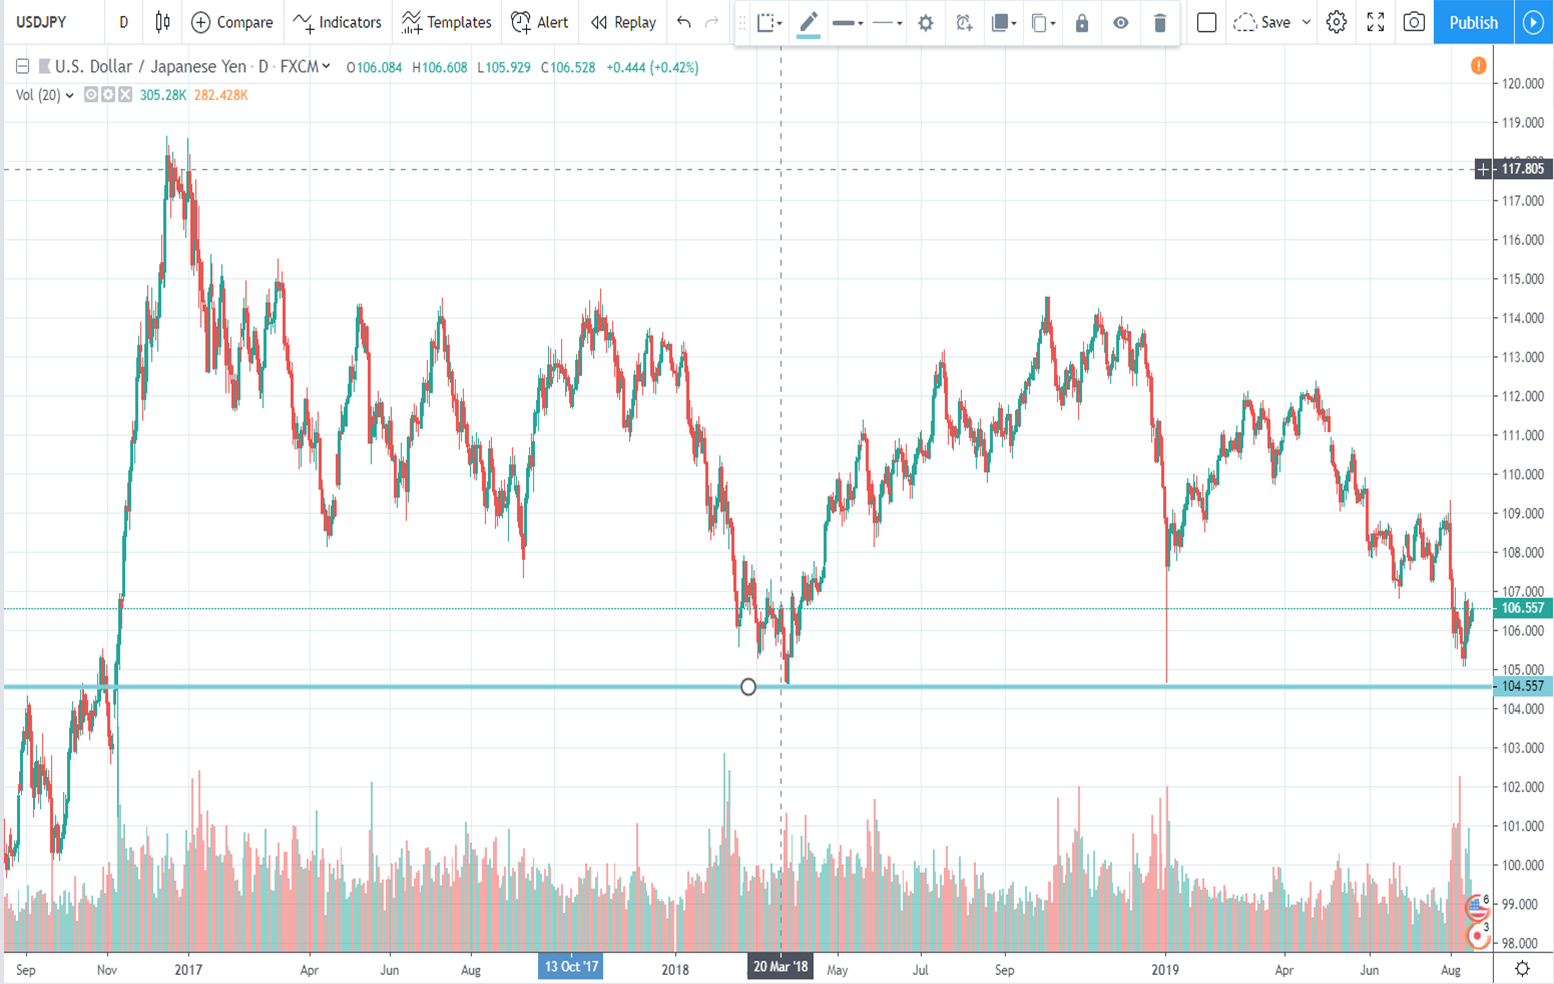Viewport: 1554px width, 984px height.
Task: Open chart Templates
Action: point(446,22)
